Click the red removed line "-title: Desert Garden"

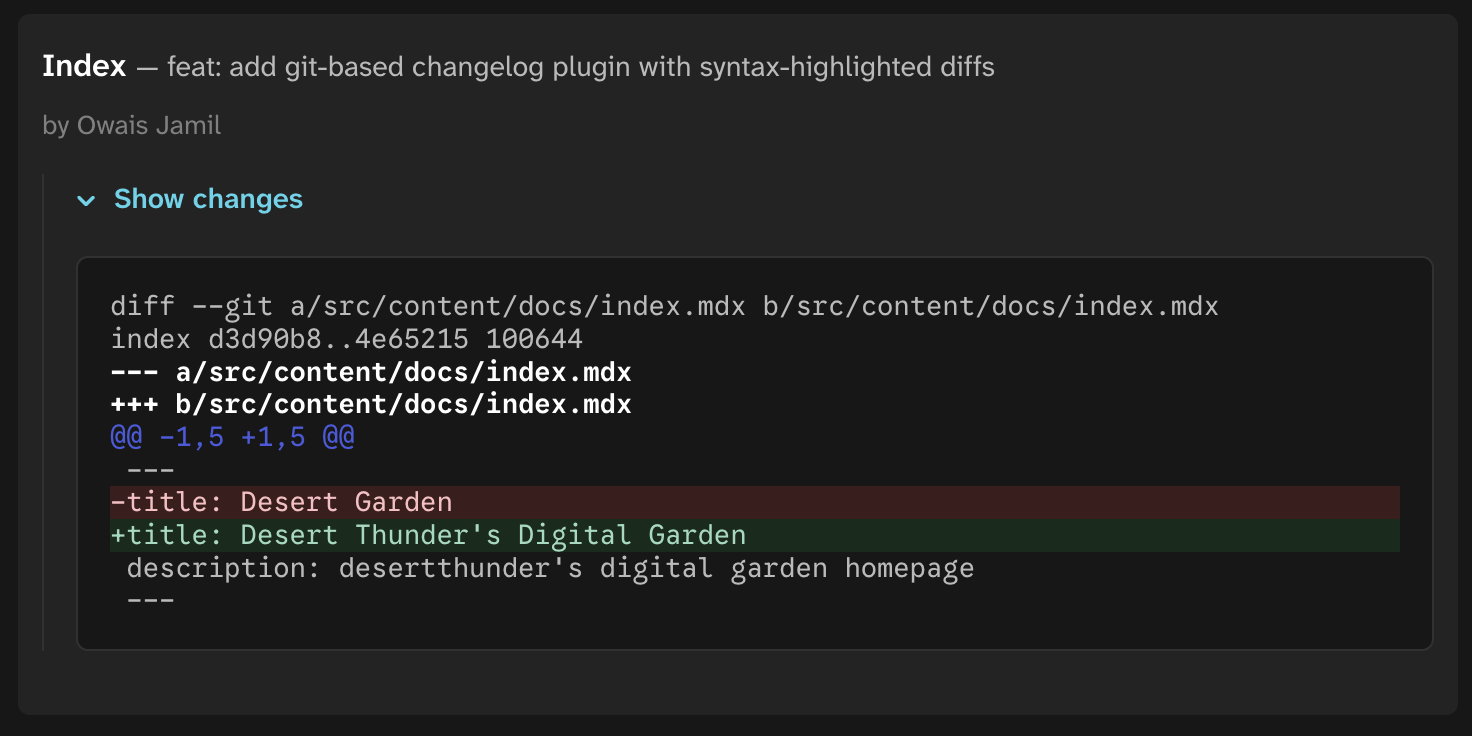[x=282, y=502]
